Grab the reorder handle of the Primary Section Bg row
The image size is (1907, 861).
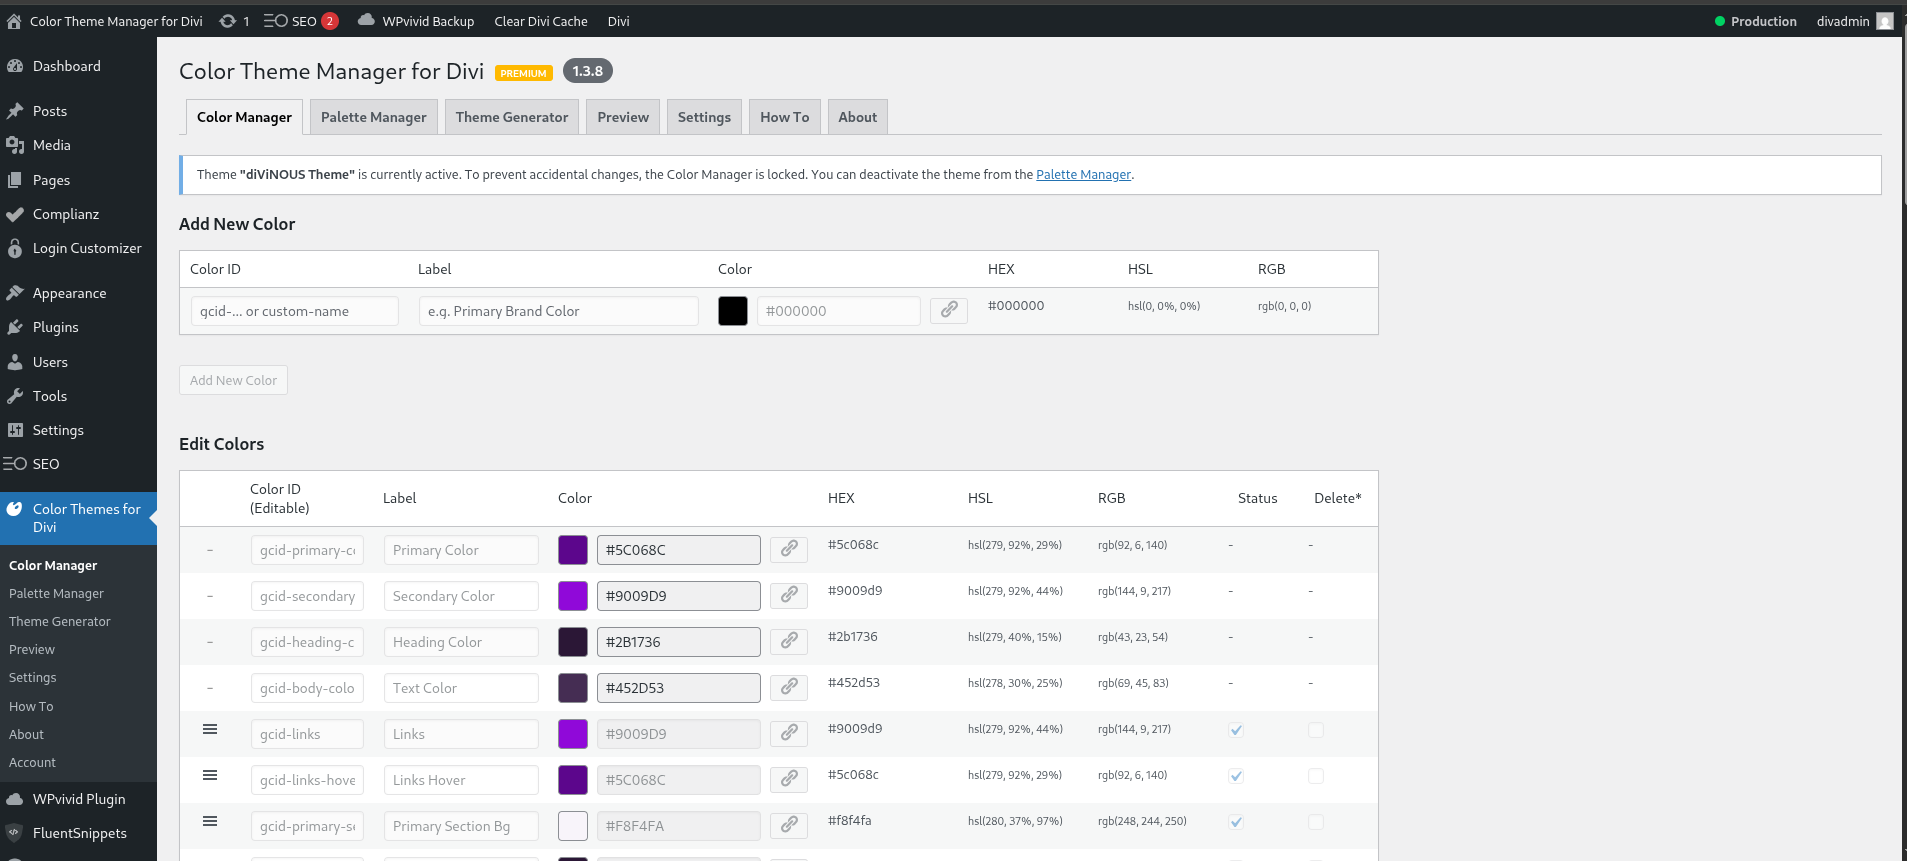click(210, 821)
